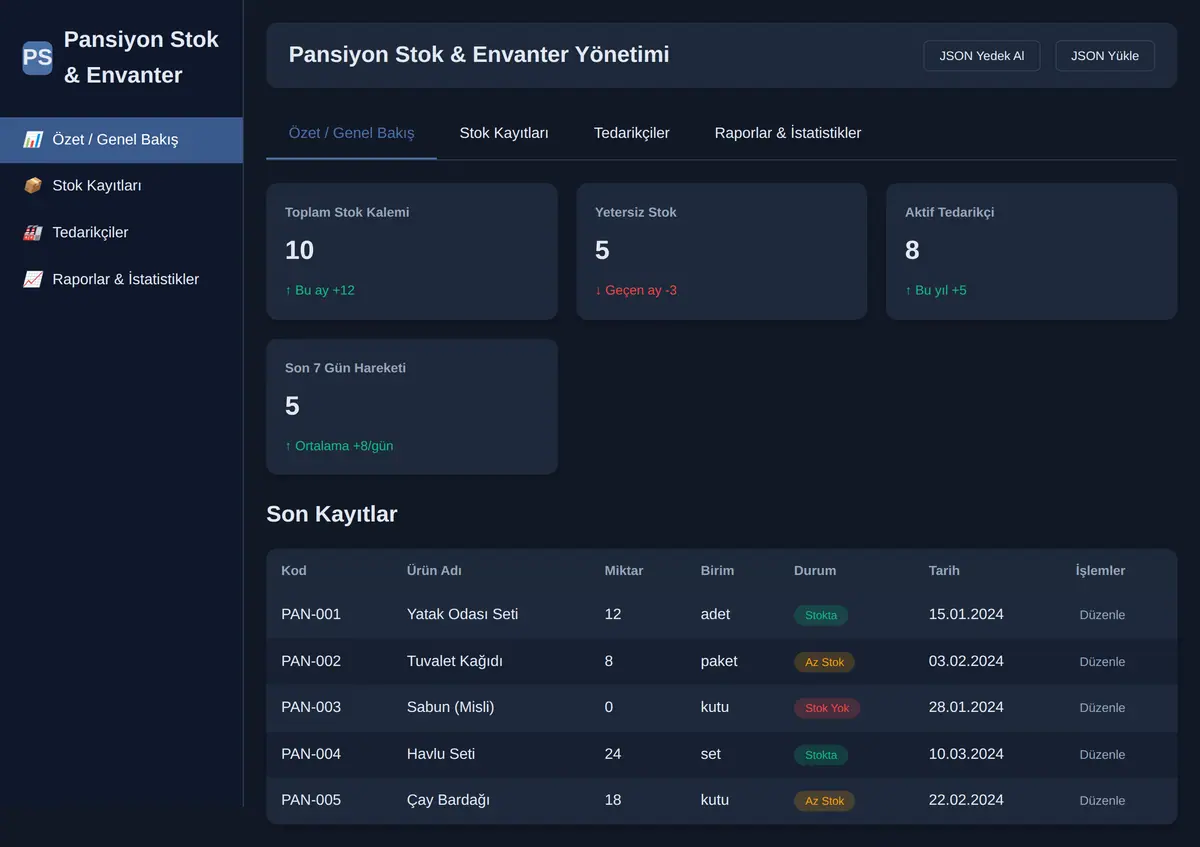Click the PAN-003 code cell

pyautogui.click(x=311, y=707)
